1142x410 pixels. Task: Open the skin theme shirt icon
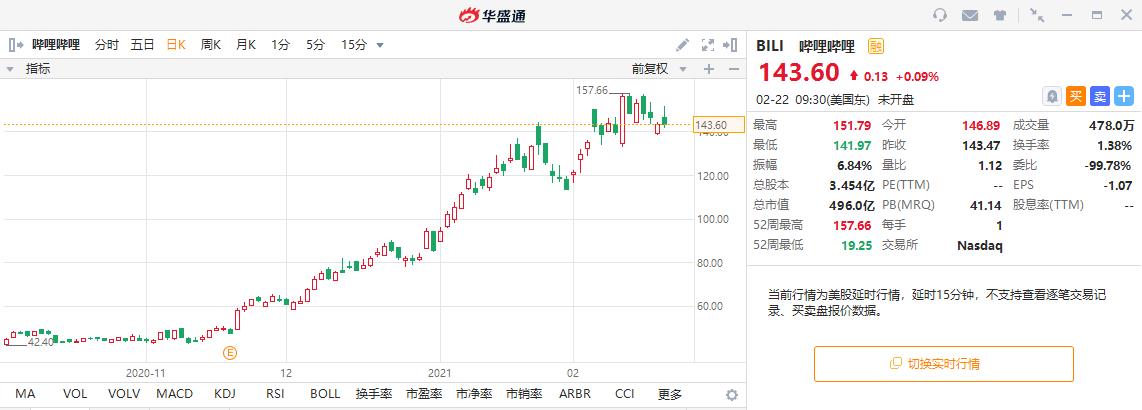[x=1001, y=15]
